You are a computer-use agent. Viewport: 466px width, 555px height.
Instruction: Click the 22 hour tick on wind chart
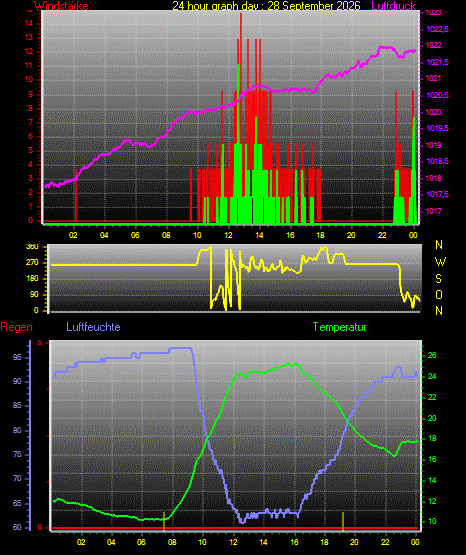pos(382,235)
